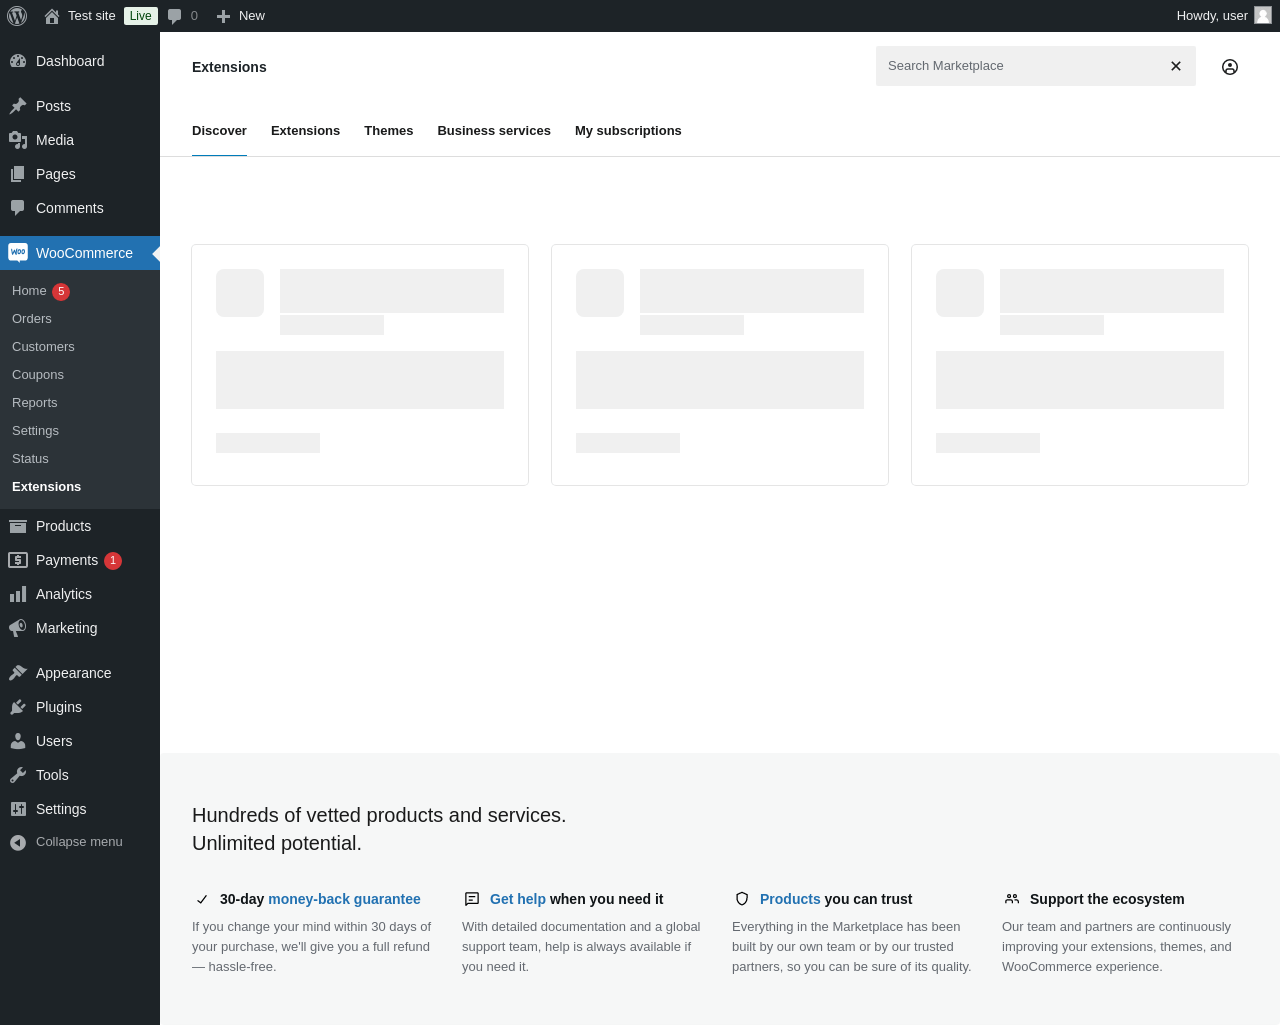Open the My account profile icon
The width and height of the screenshot is (1280, 1025).
(1230, 67)
